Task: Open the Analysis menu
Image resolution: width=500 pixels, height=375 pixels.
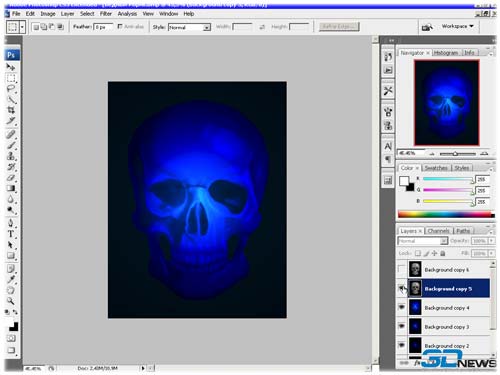Action: click(x=127, y=14)
